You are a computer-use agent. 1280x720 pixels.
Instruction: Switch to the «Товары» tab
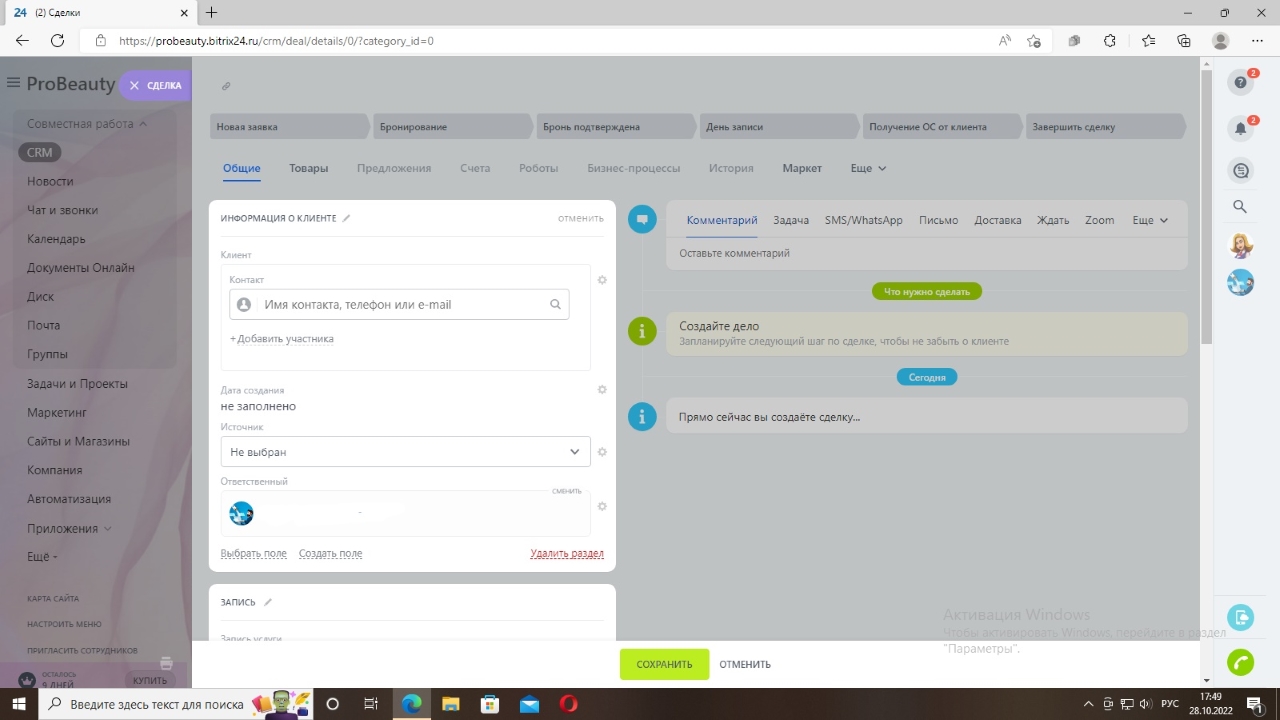[x=309, y=168]
